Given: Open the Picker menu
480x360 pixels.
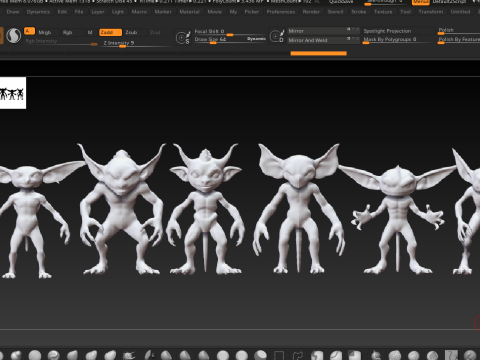Looking at the screenshot, I should (252, 12).
